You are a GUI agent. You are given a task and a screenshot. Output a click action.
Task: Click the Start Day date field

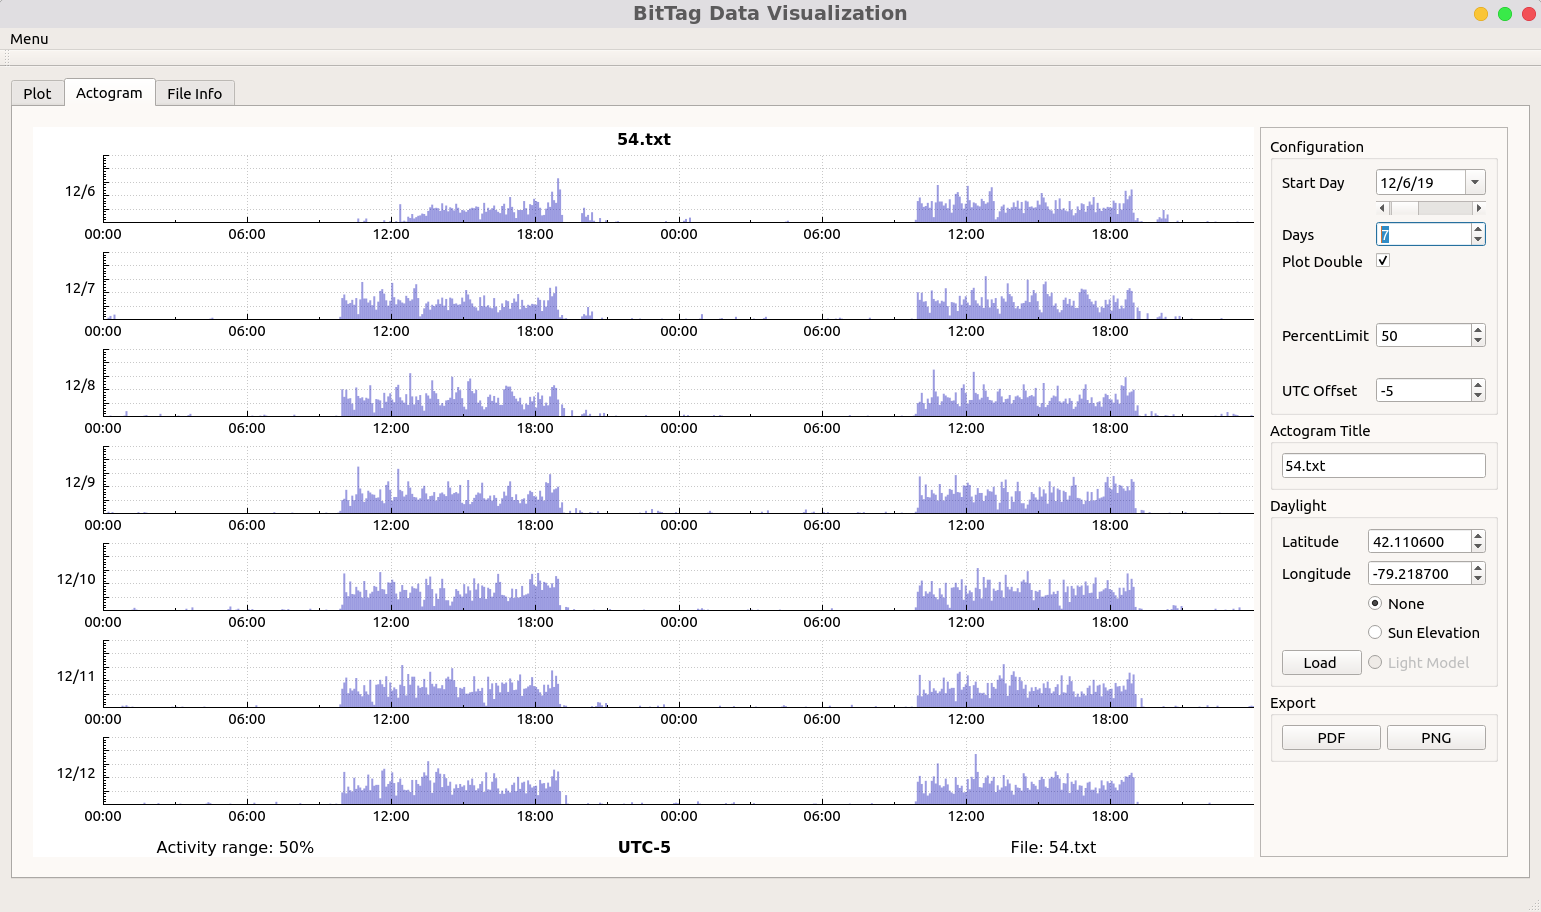click(1421, 182)
